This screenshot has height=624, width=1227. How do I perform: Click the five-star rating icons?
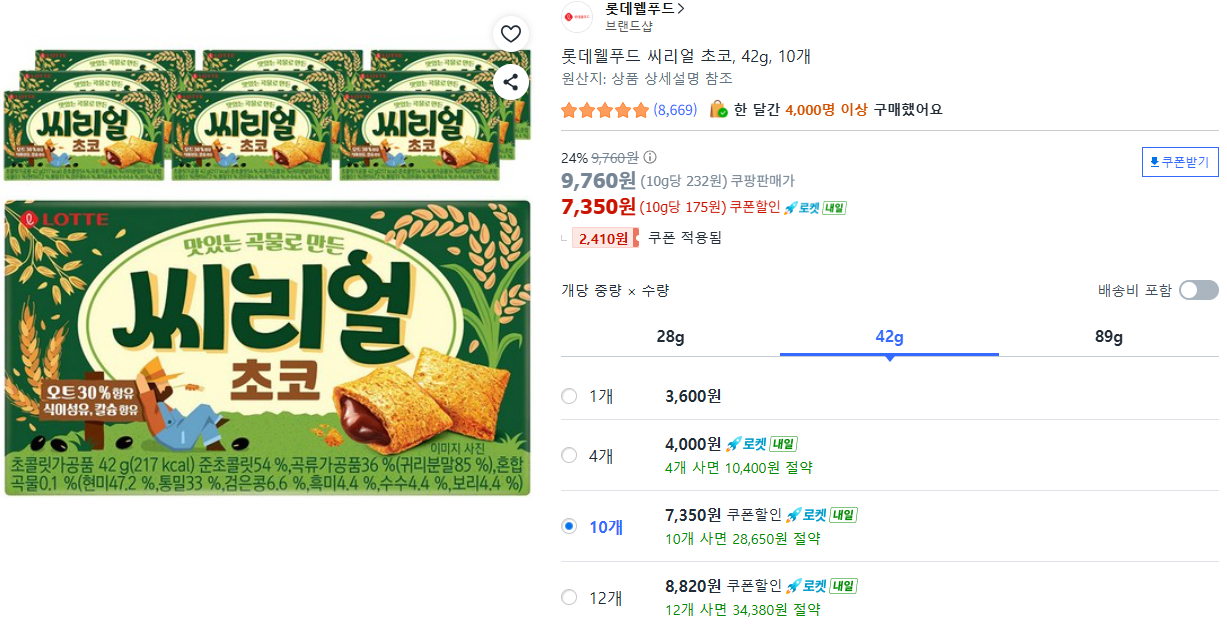605,110
